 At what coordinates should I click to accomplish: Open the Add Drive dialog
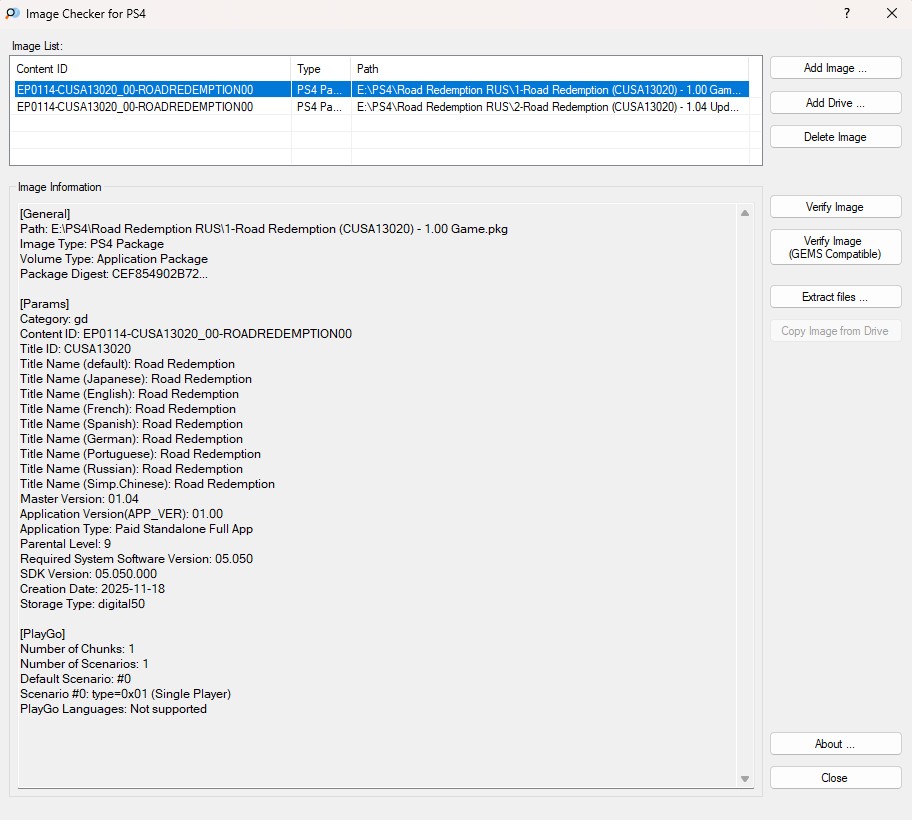pos(835,102)
